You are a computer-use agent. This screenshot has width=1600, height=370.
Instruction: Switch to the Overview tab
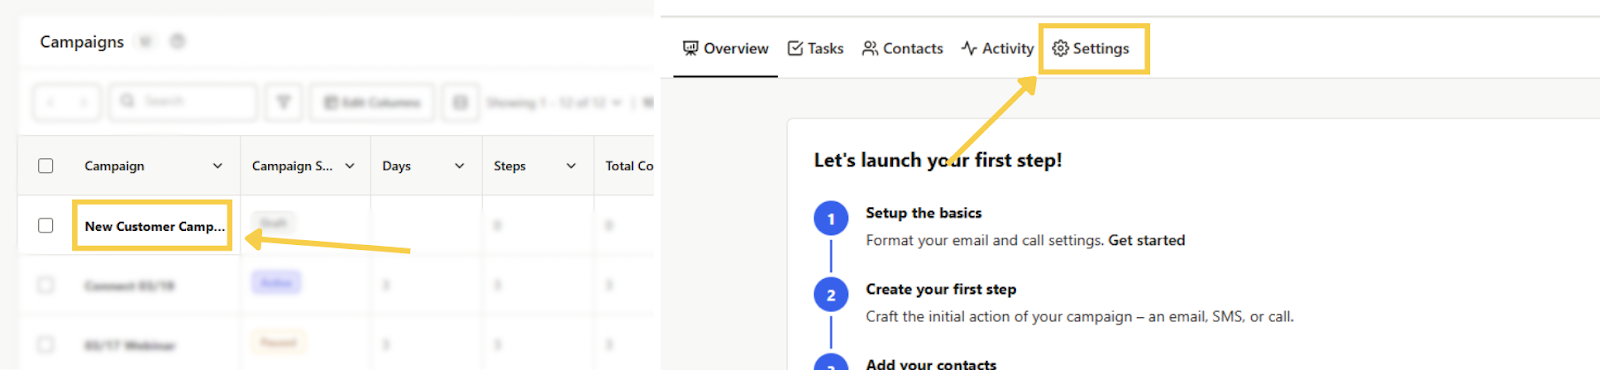726,48
